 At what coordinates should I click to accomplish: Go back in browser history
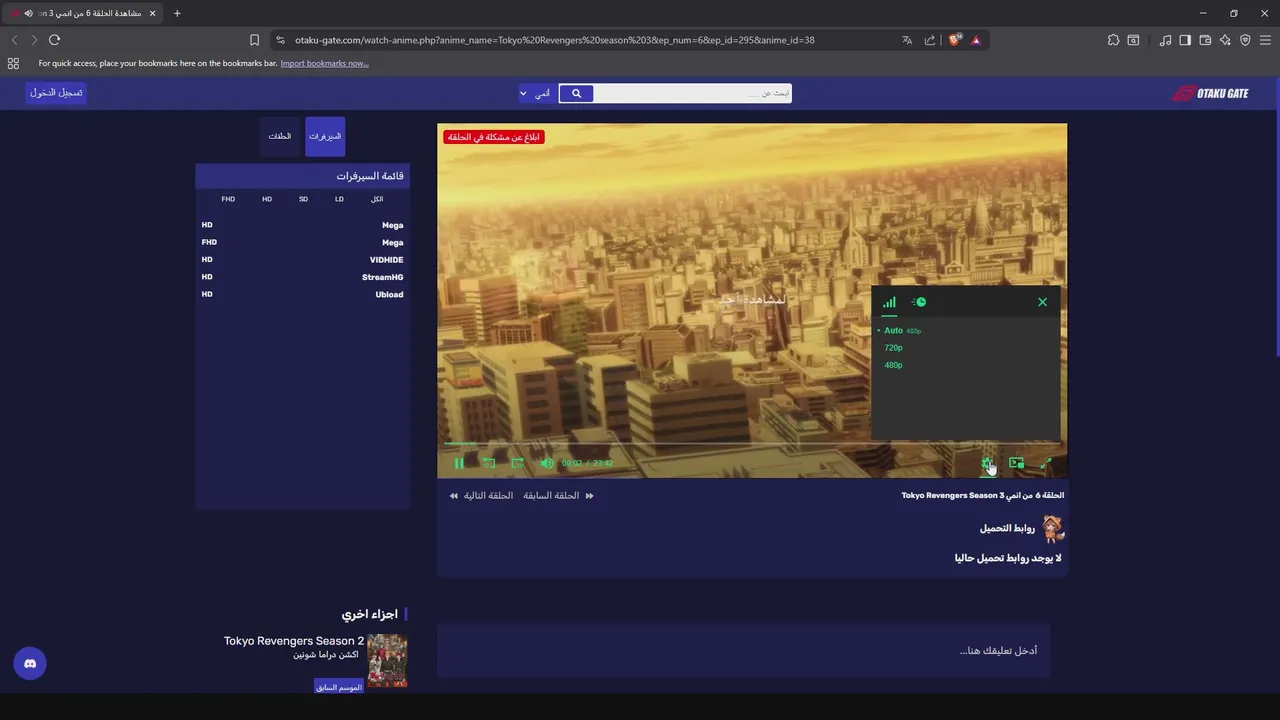[x=14, y=40]
